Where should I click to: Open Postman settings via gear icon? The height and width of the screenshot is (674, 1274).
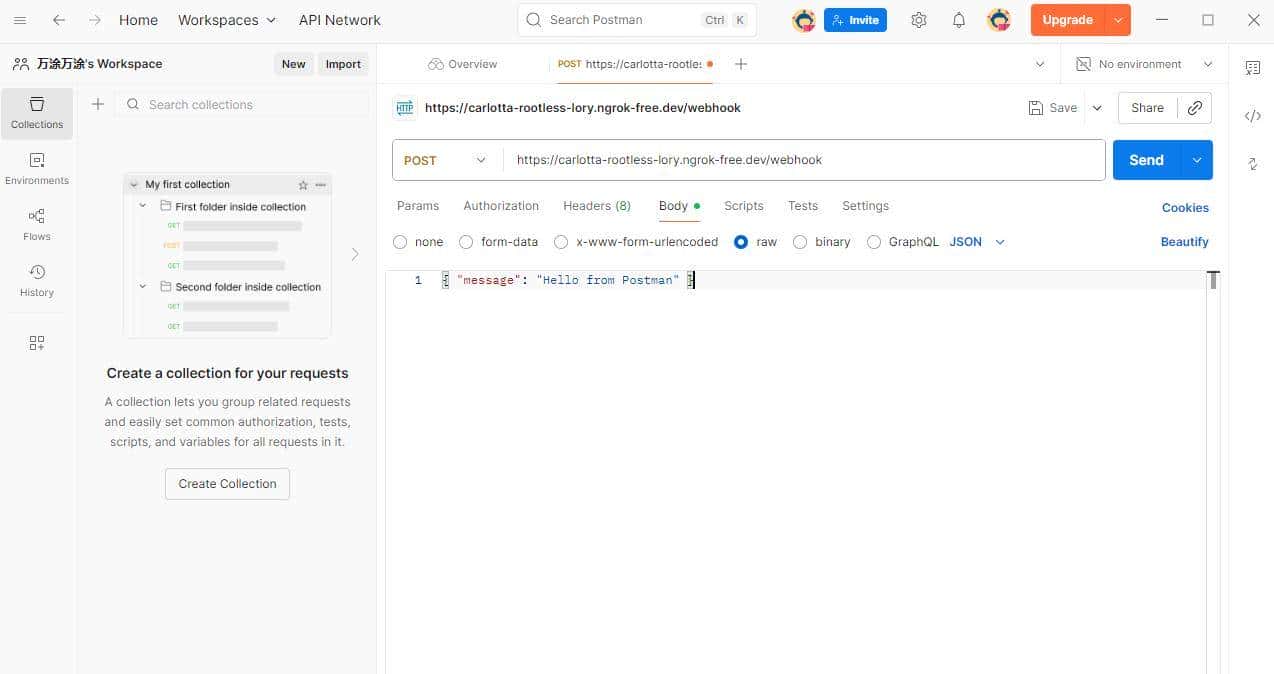click(919, 19)
